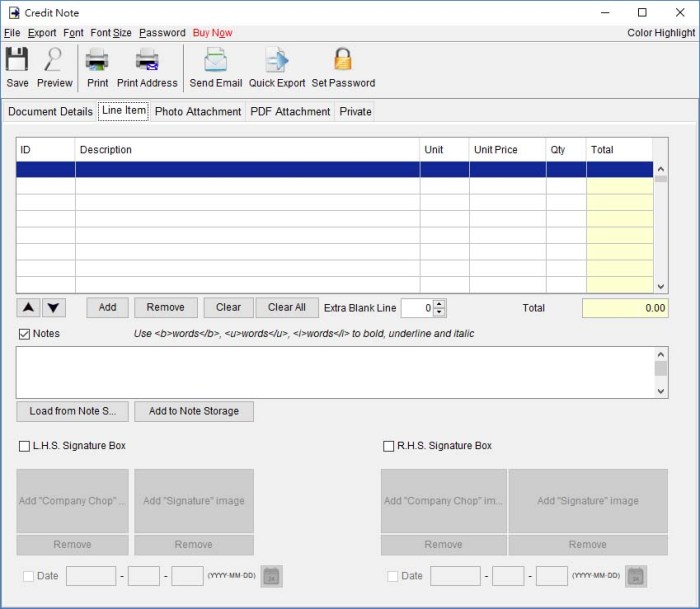Increase Extra Blank Line spinner value
The height and width of the screenshot is (609, 700).
[x=439, y=304]
